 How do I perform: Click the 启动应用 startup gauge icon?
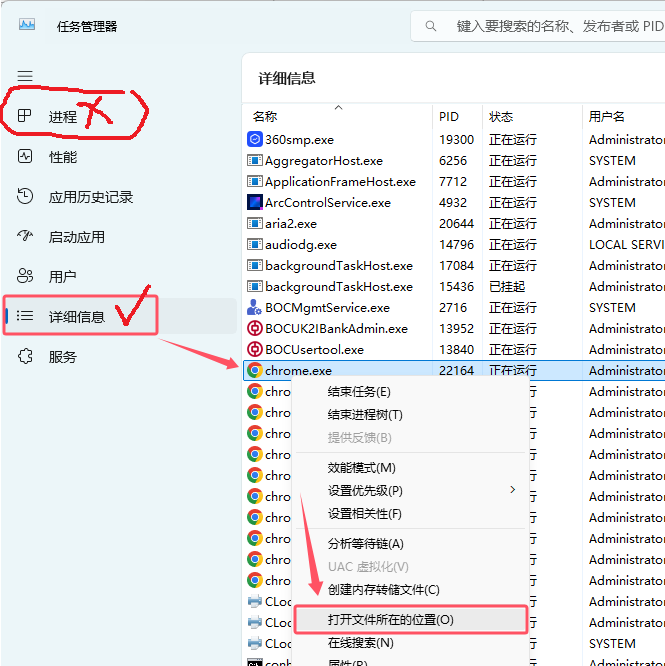(x=26, y=237)
